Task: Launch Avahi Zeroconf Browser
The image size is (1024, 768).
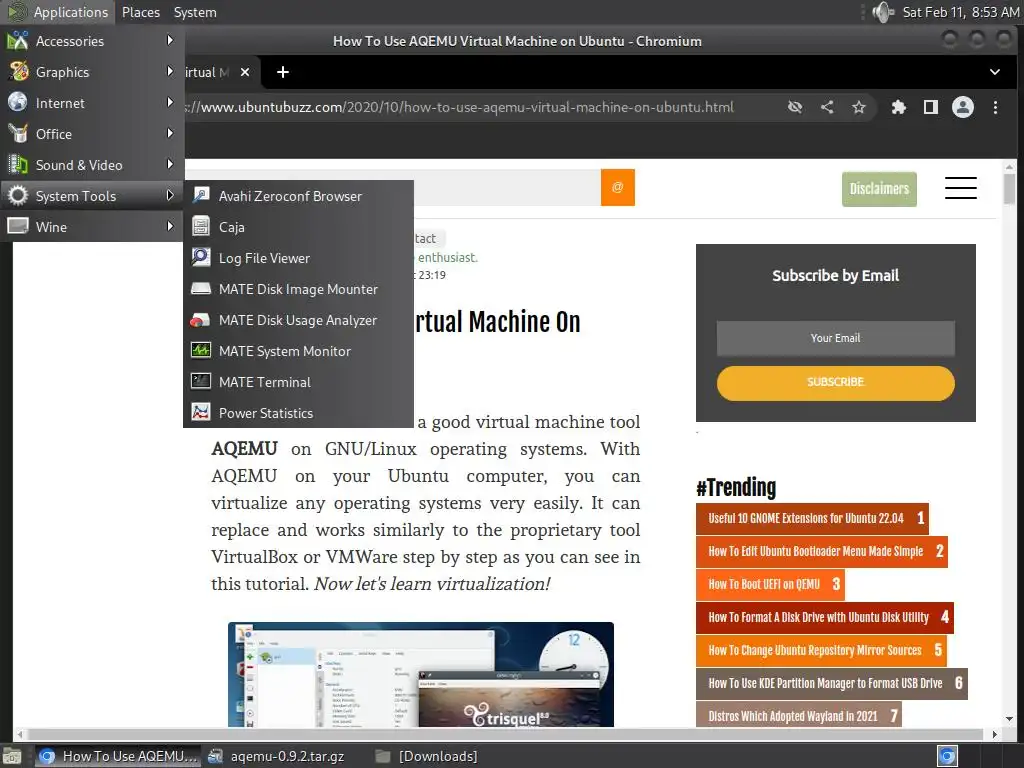Action: click(298, 196)
